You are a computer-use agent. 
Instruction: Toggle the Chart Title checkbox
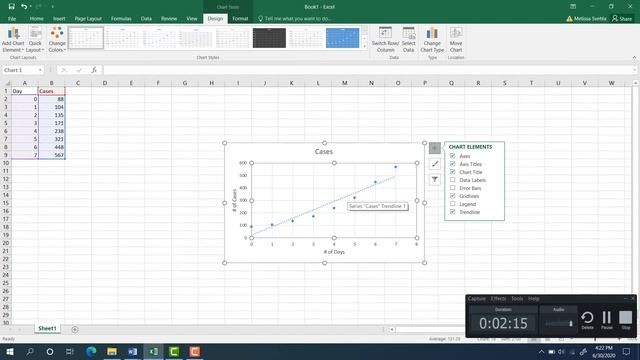coord(453,172)
